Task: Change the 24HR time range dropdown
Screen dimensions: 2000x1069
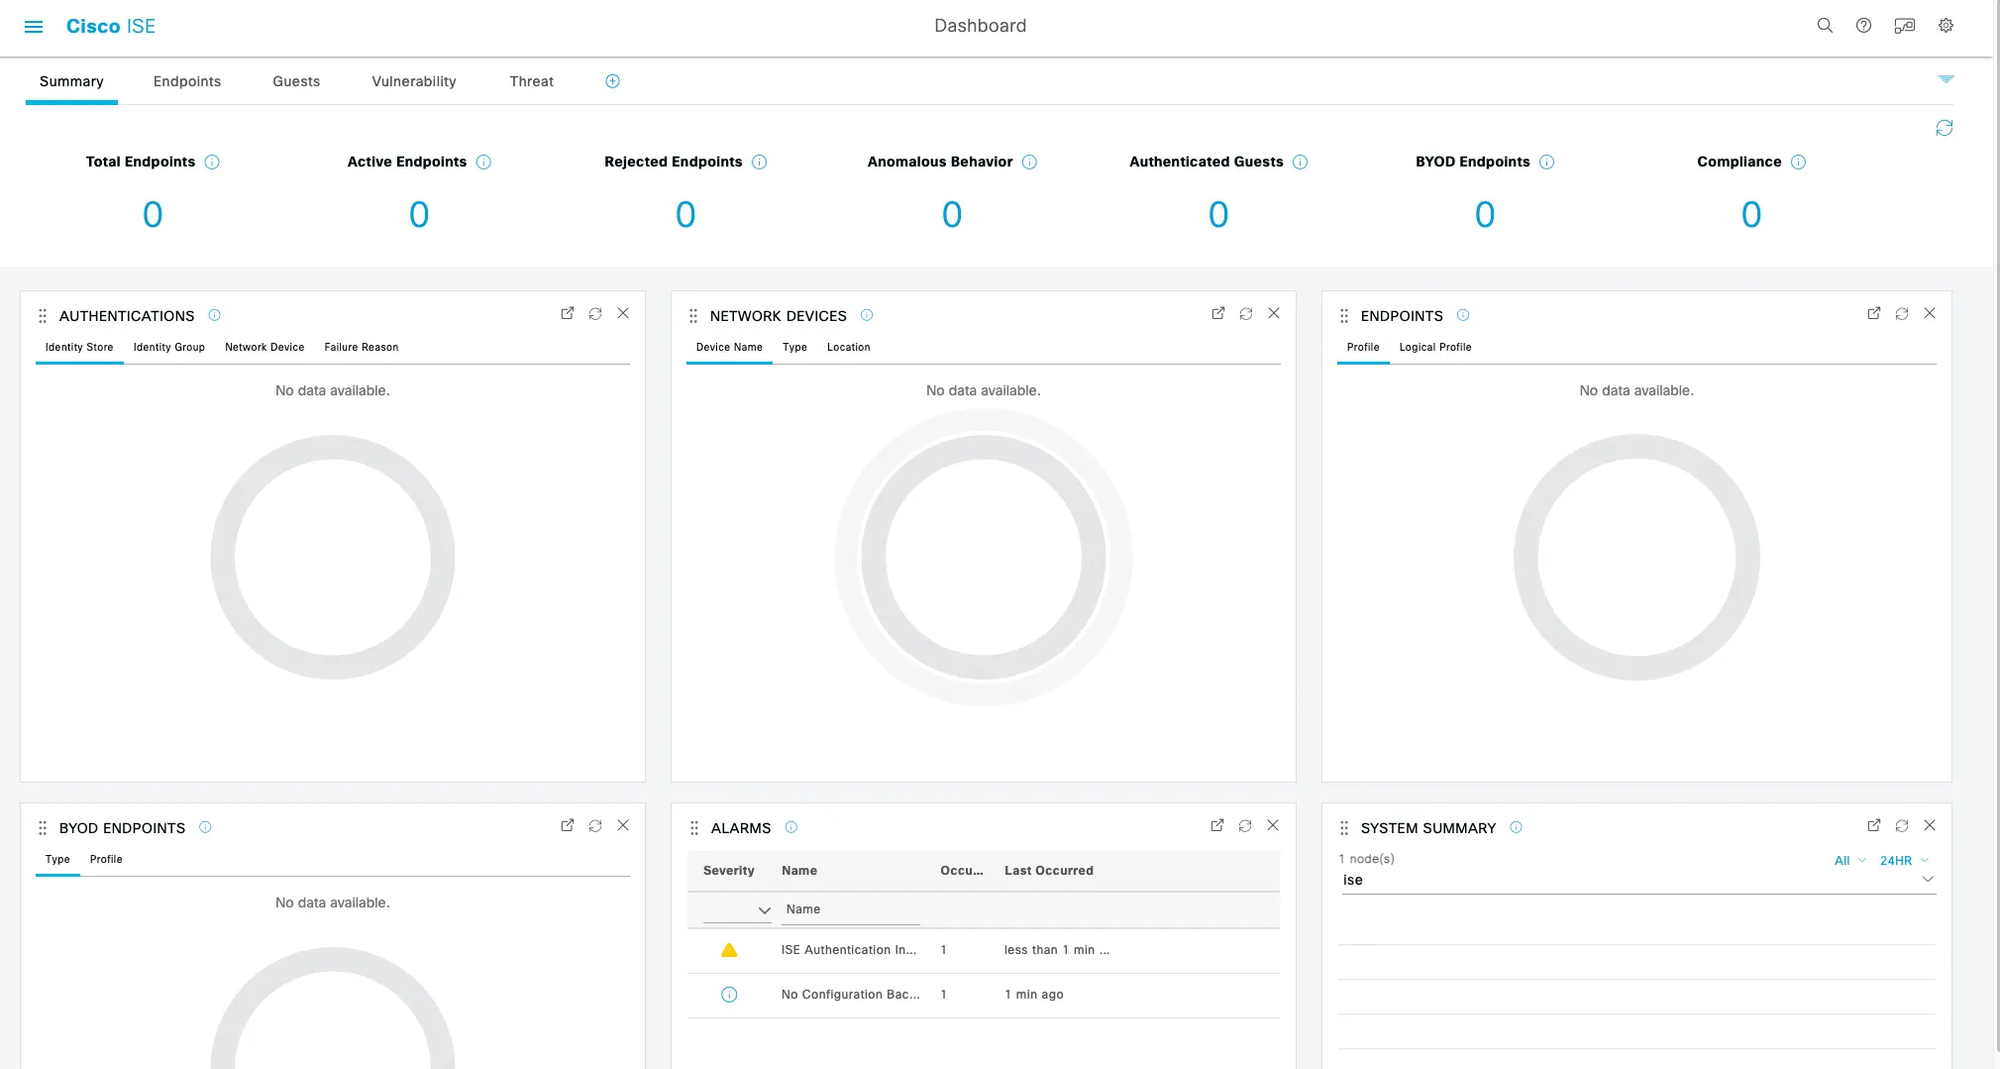Action: (1903, 860)
